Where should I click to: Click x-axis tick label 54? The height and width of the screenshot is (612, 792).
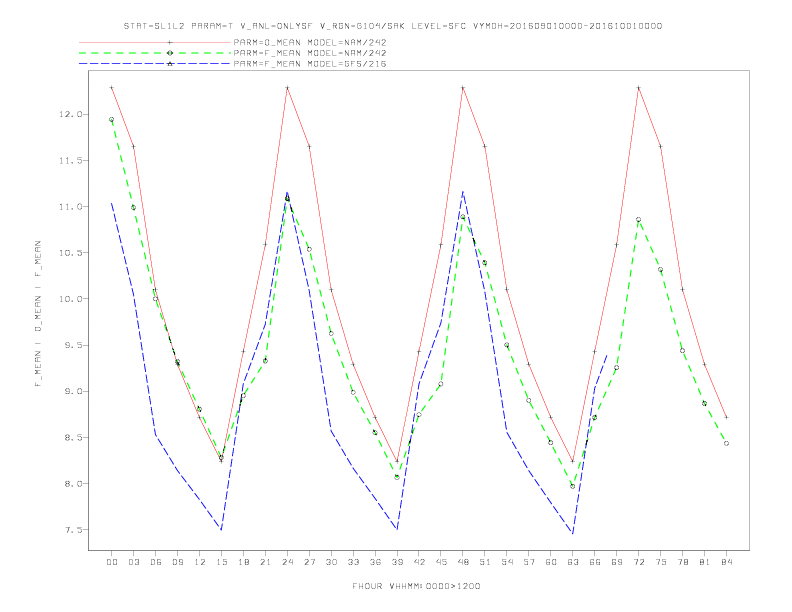coord(507,562)
